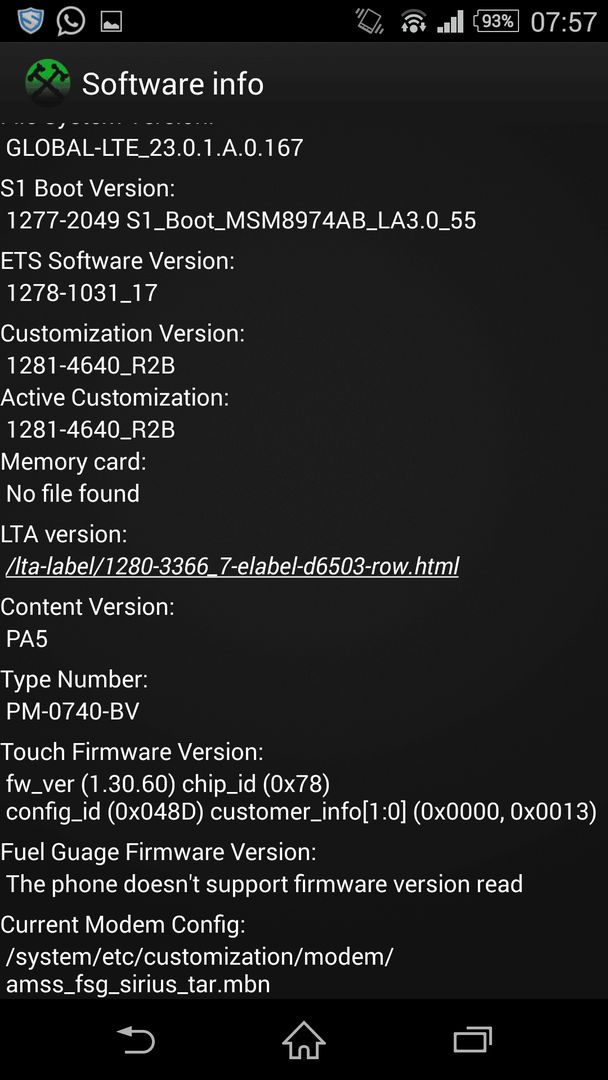Tap the GLOBAL-LTE_23.0.1.A.0.167 version text
Screen dimensions: 608x1080
pos(154,147)
